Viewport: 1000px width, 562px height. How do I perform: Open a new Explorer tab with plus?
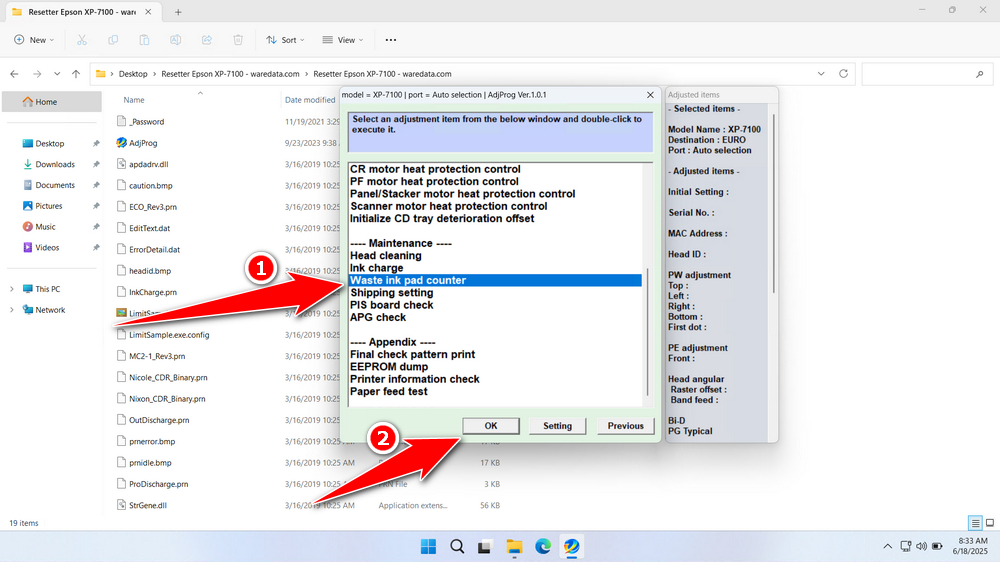178,12
